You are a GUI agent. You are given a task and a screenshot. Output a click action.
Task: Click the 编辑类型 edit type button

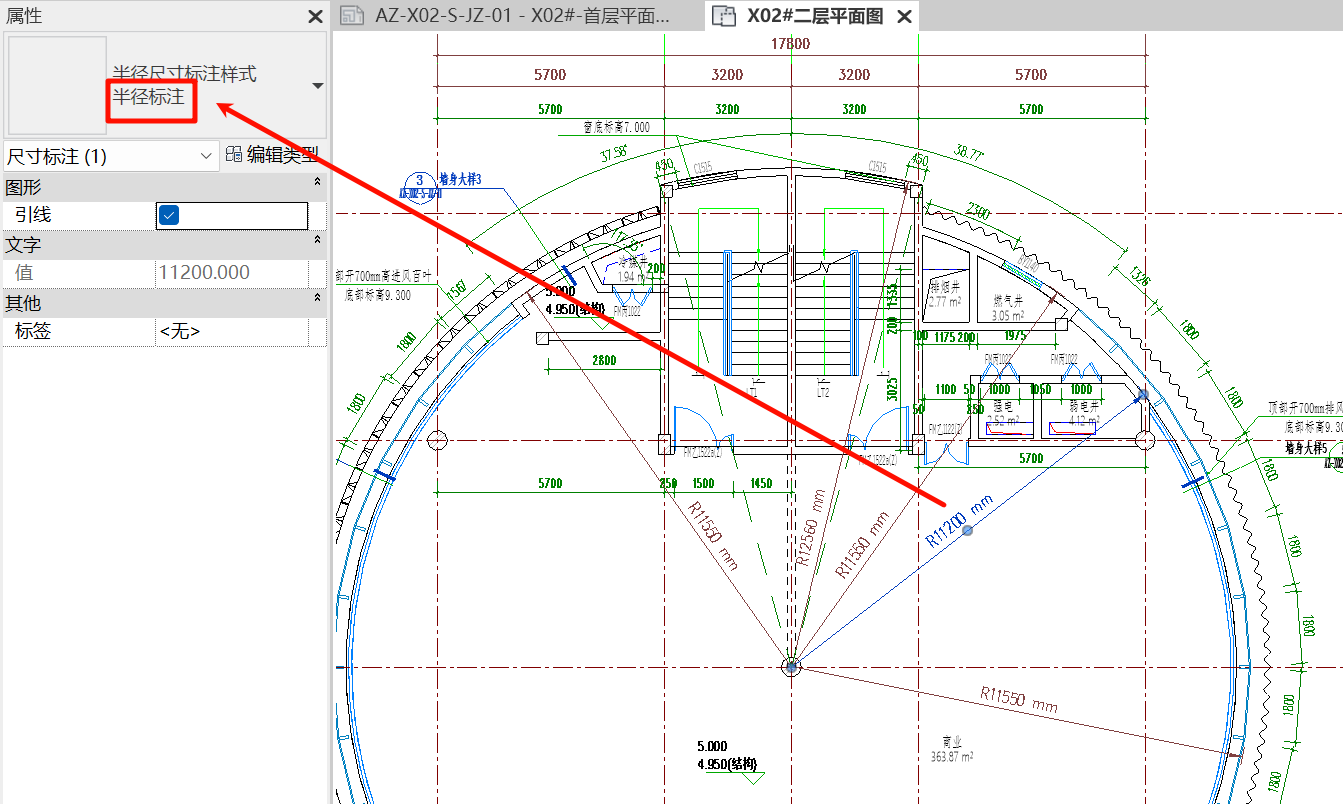tap(272, 155)
